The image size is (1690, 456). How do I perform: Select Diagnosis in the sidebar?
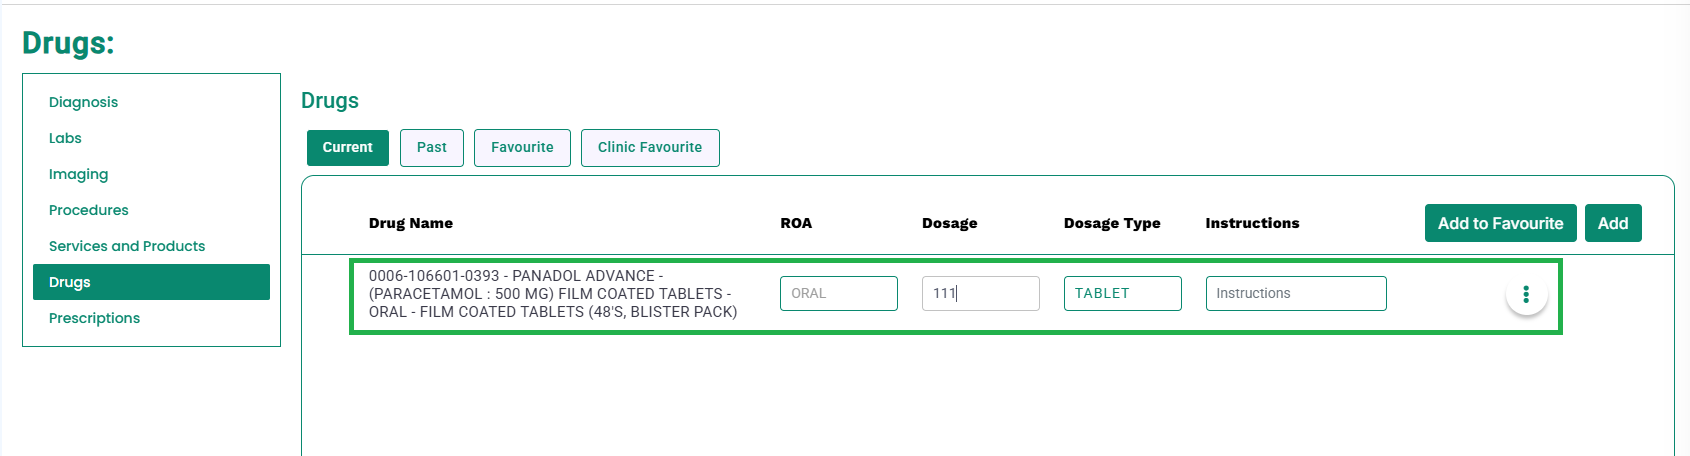pyautogui.click(x=83, y=102)
